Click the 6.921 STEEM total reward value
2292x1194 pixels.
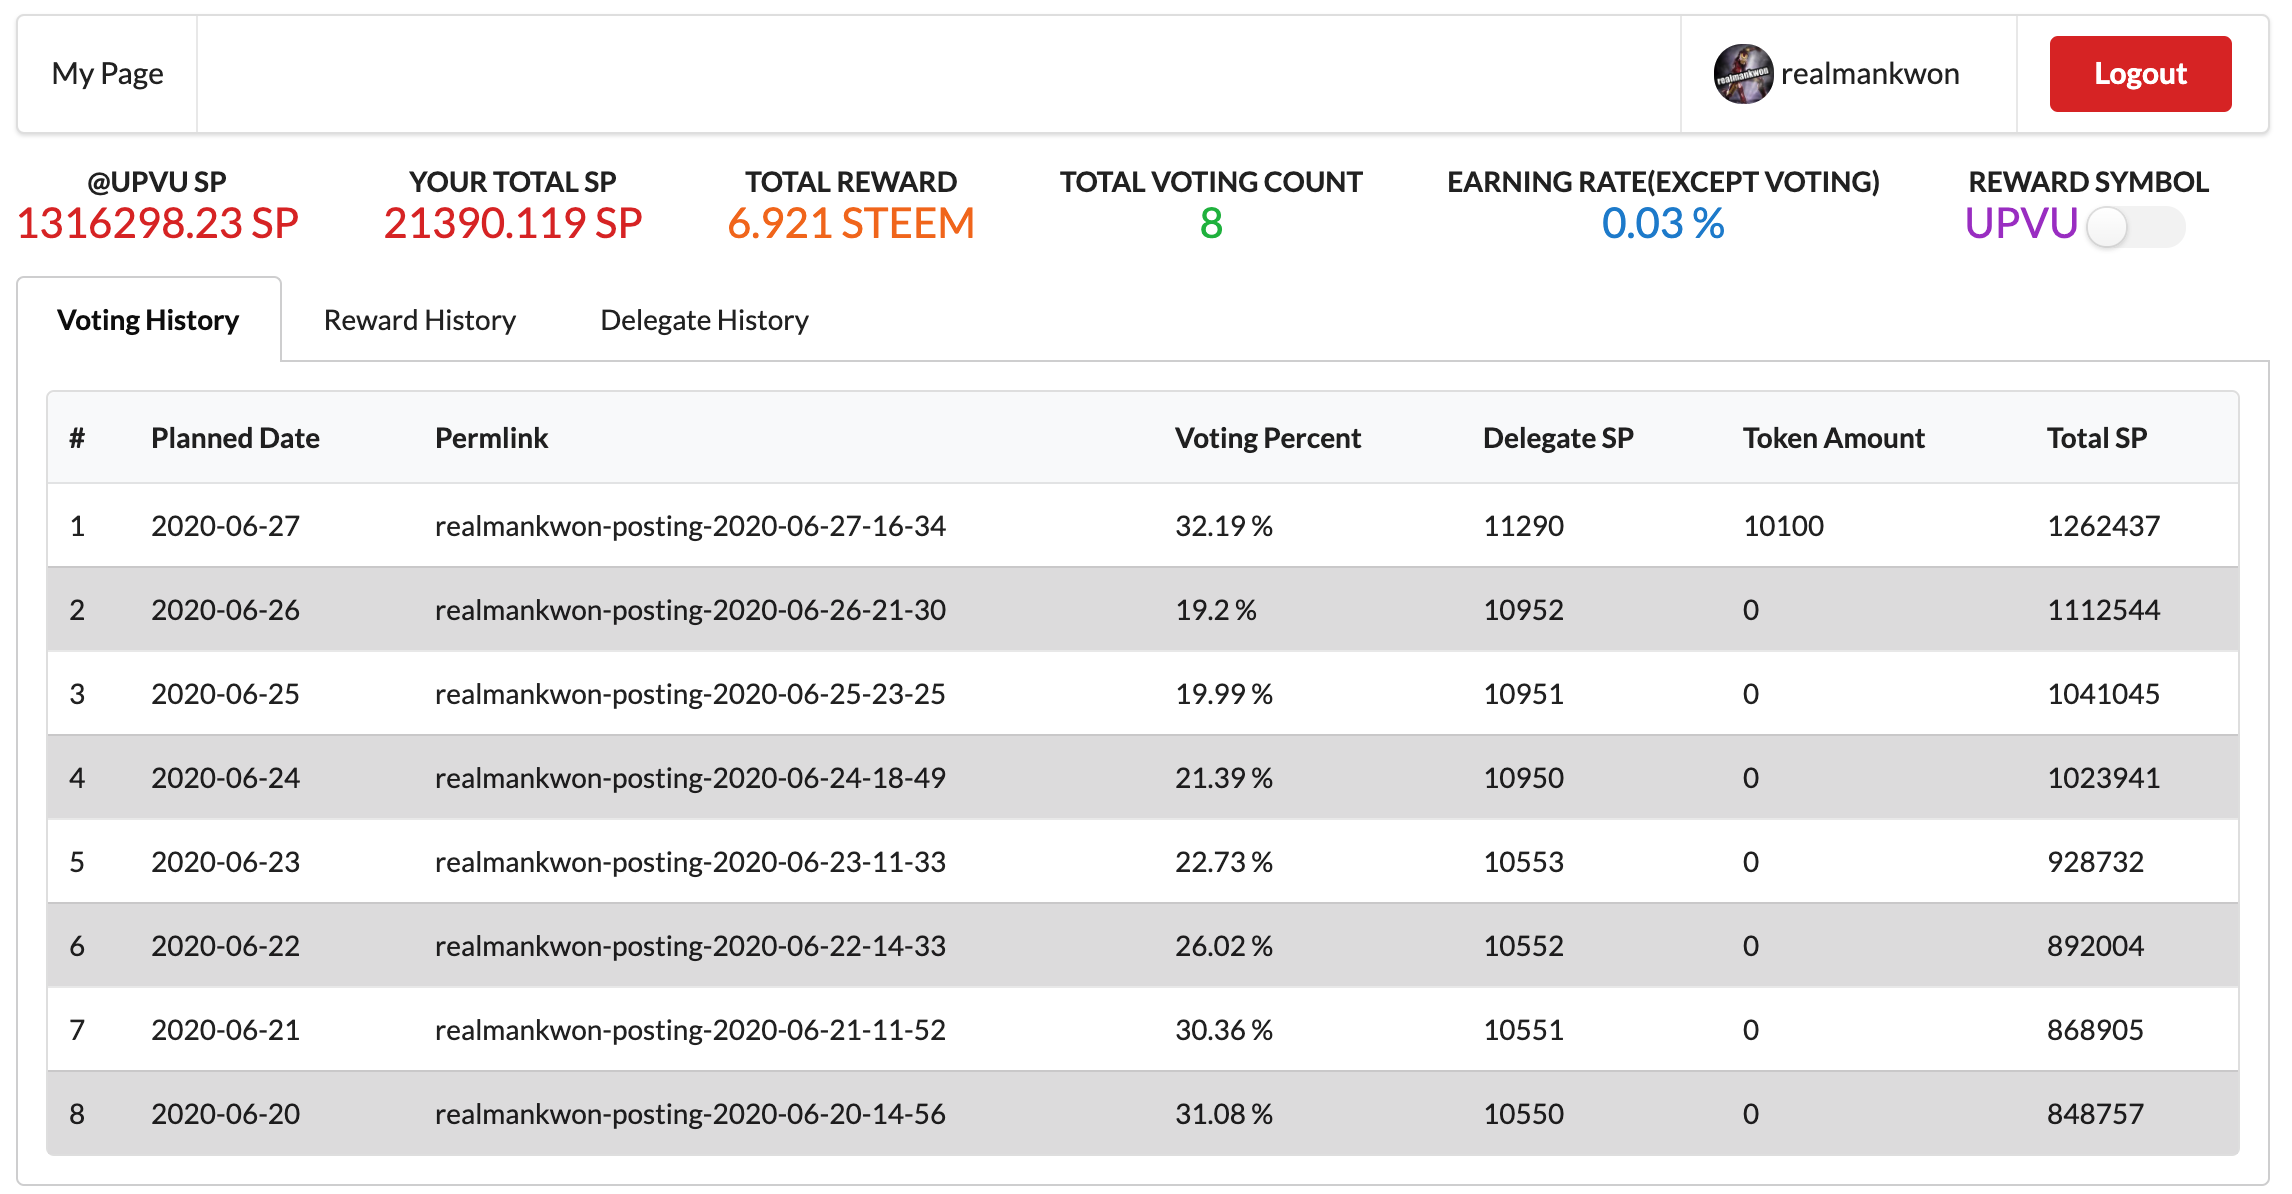pos(850,223)
